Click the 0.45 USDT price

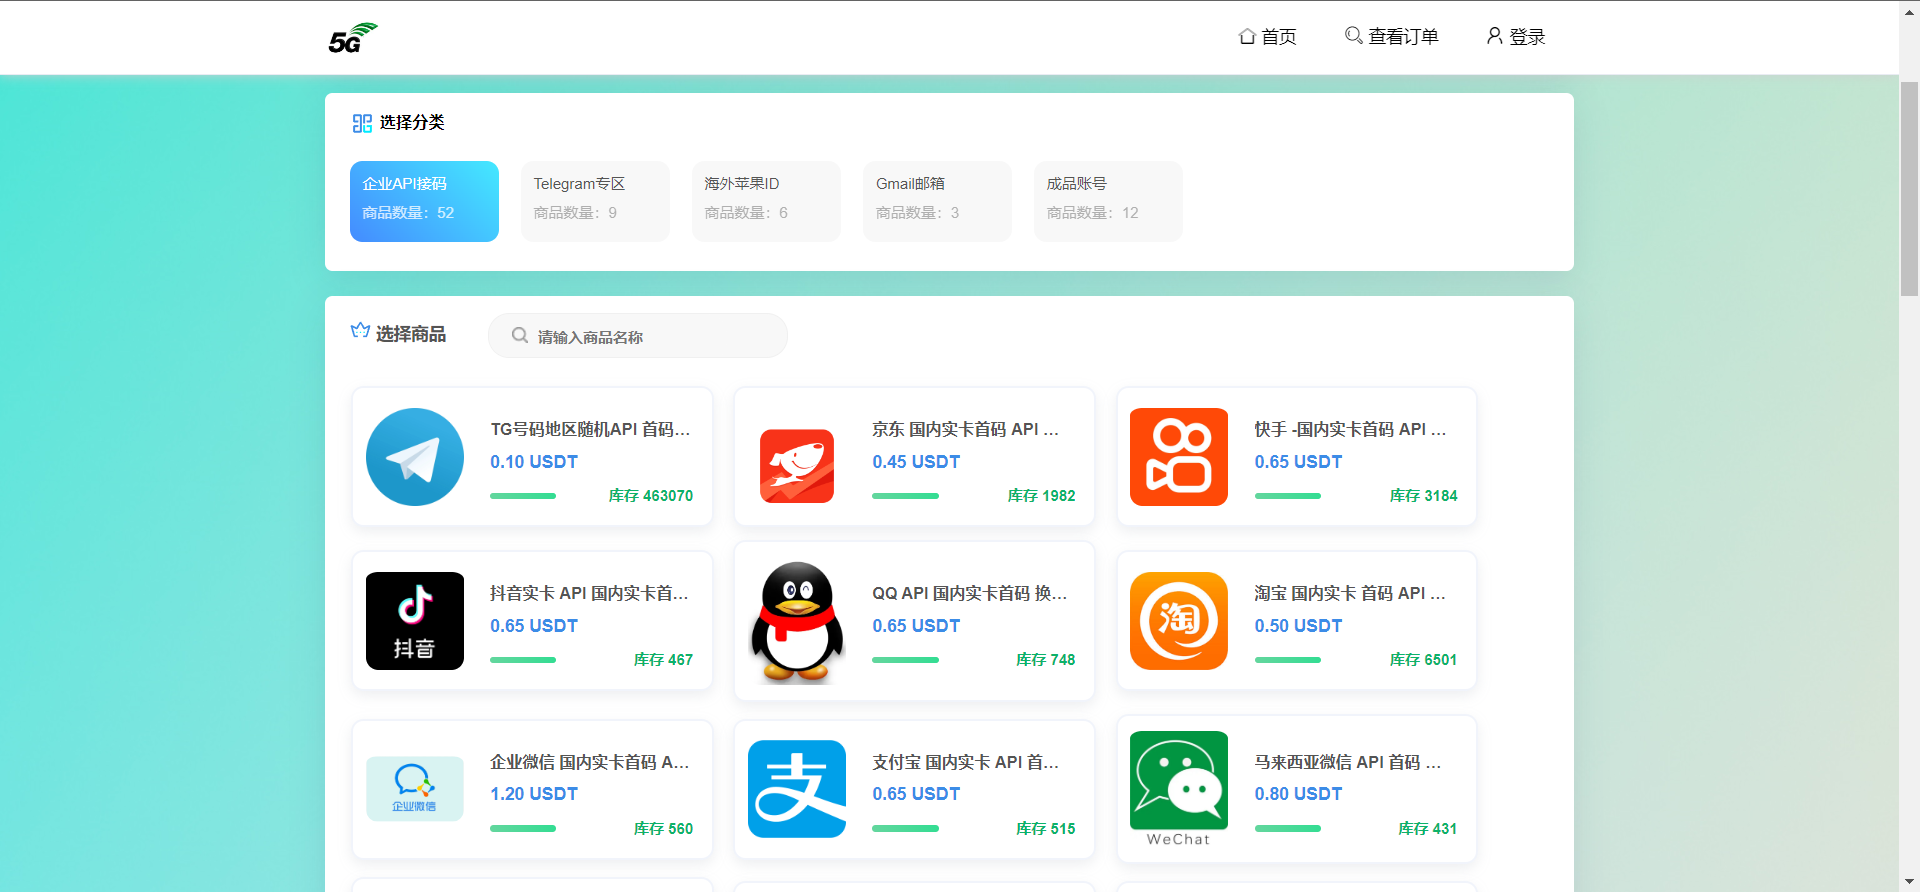[916, 462]
